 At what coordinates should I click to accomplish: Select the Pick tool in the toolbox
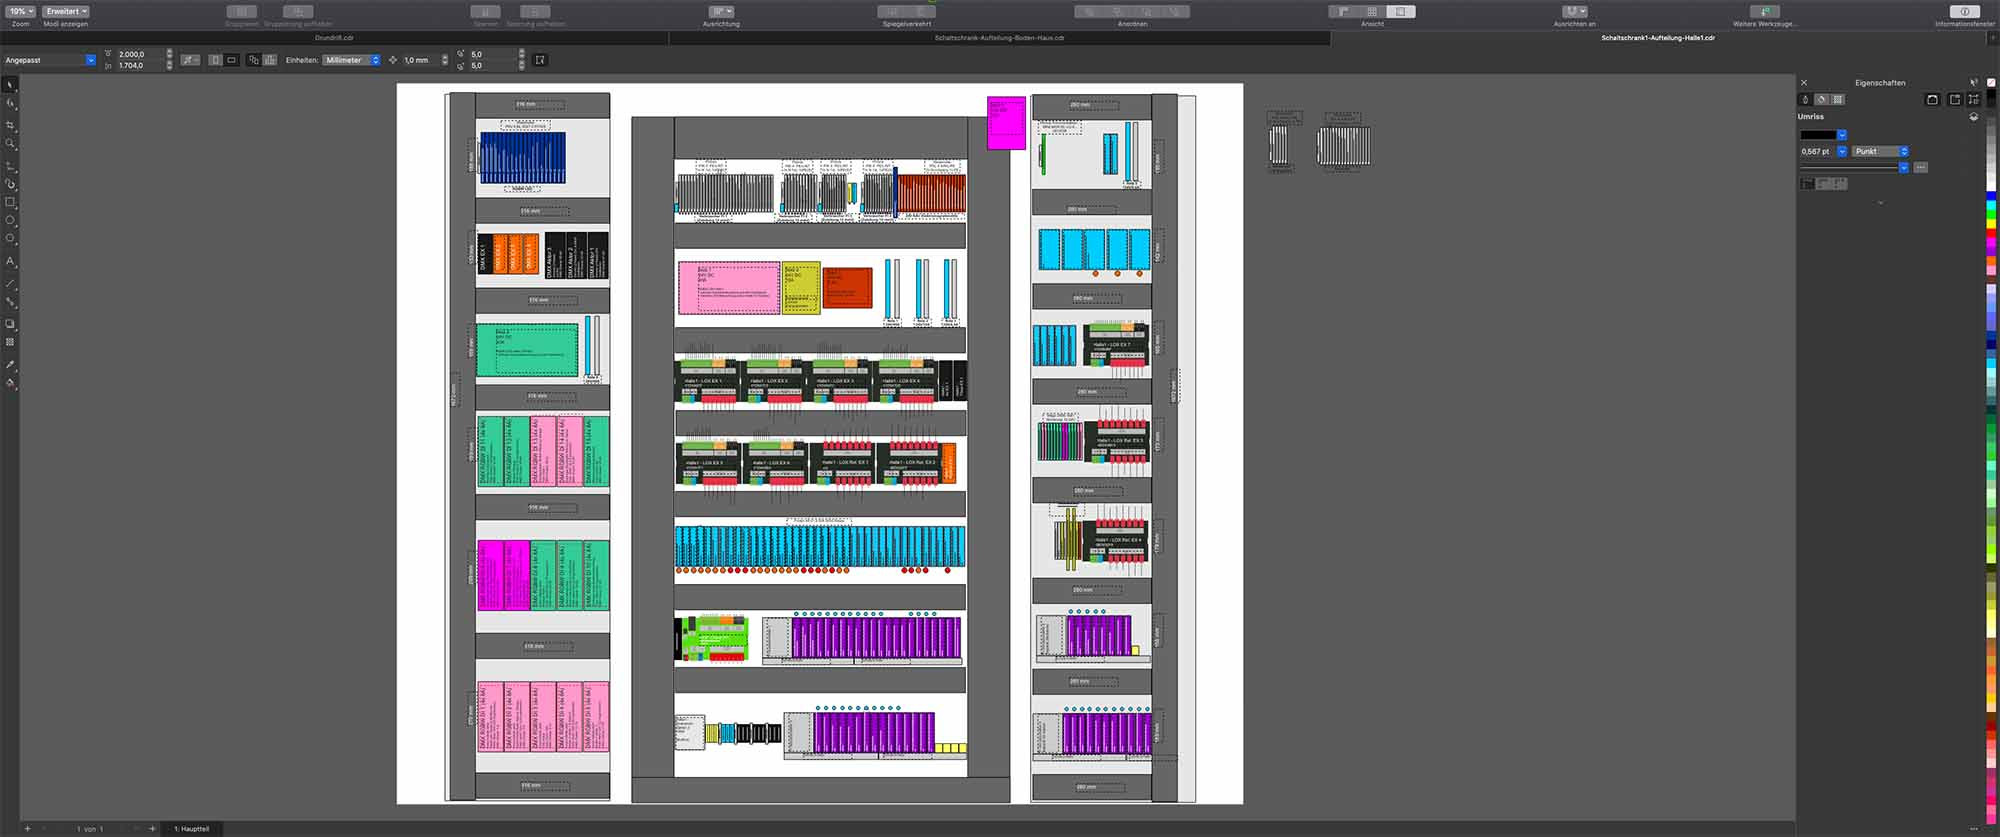pyautogui.click(x=11, y=86)
